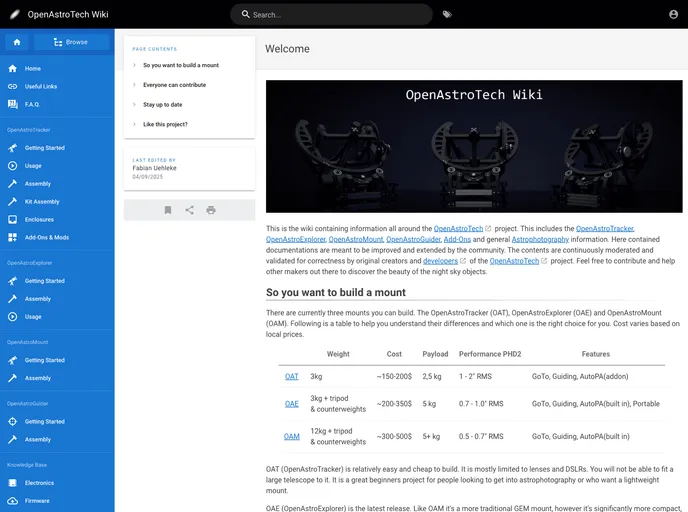The height and width of the screenshot is (512, 688).
Task: Expand 'Stay up to date' chevron
Action: [x=134, y=104]
